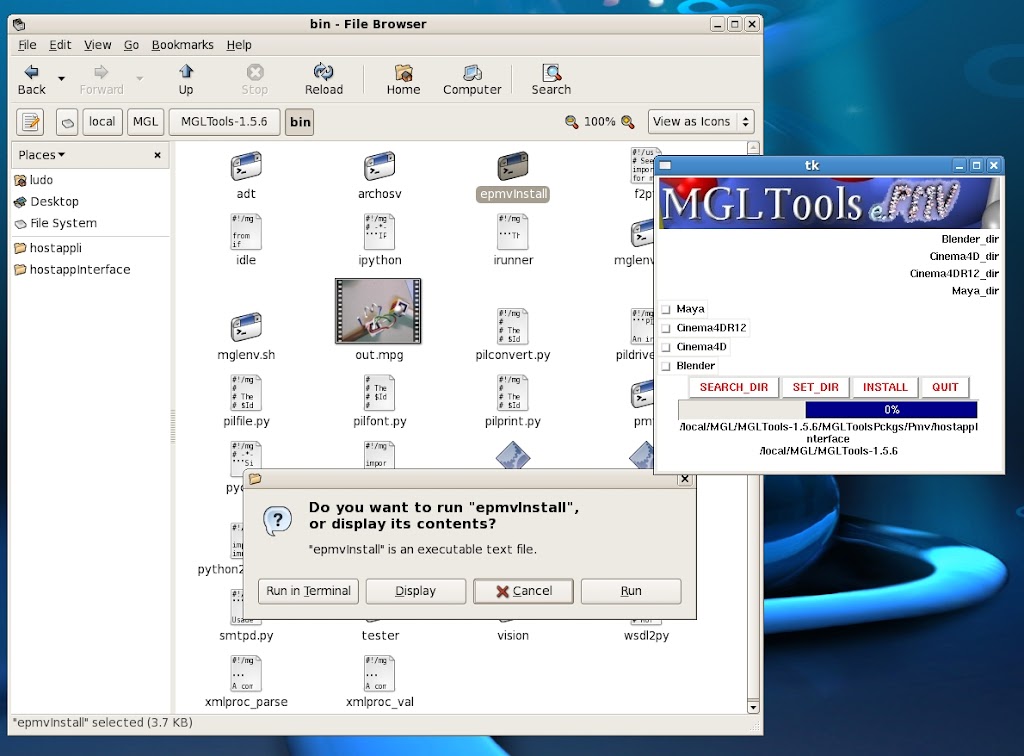Select the 'pilfont.py' file icon

[379, 392]
